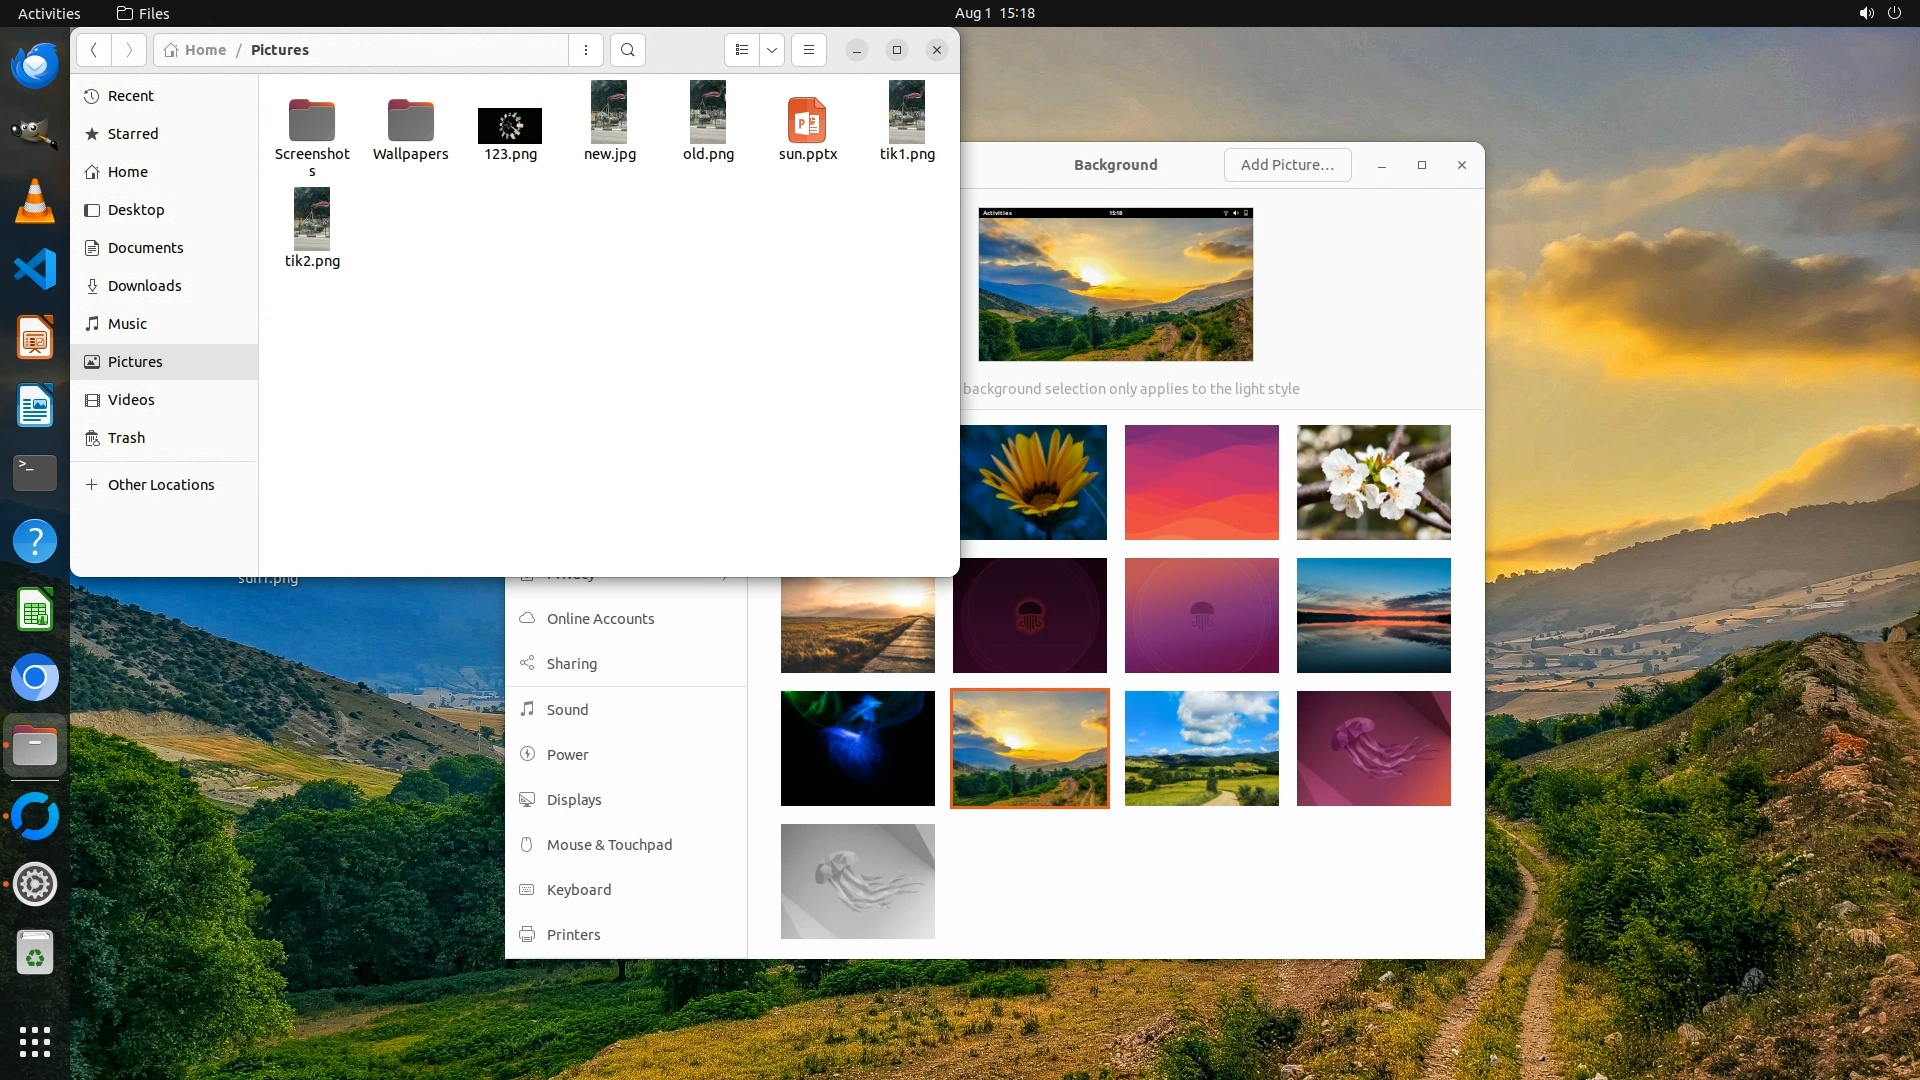The image size is (1920, 1080).
Task: Open the Show Applications grid
Action: 35,1041
